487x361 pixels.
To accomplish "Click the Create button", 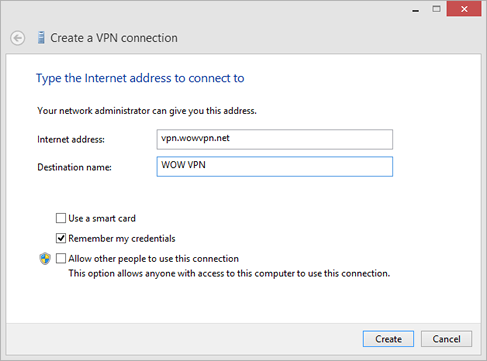I will (x=388, y=339).
